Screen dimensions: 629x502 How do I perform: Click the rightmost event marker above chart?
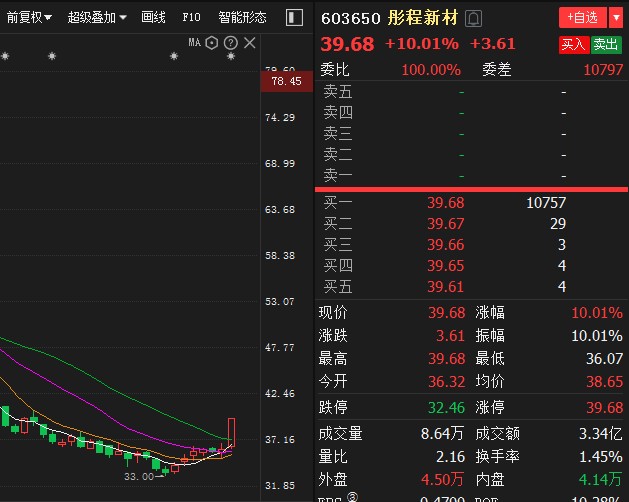tap(231, 56)
